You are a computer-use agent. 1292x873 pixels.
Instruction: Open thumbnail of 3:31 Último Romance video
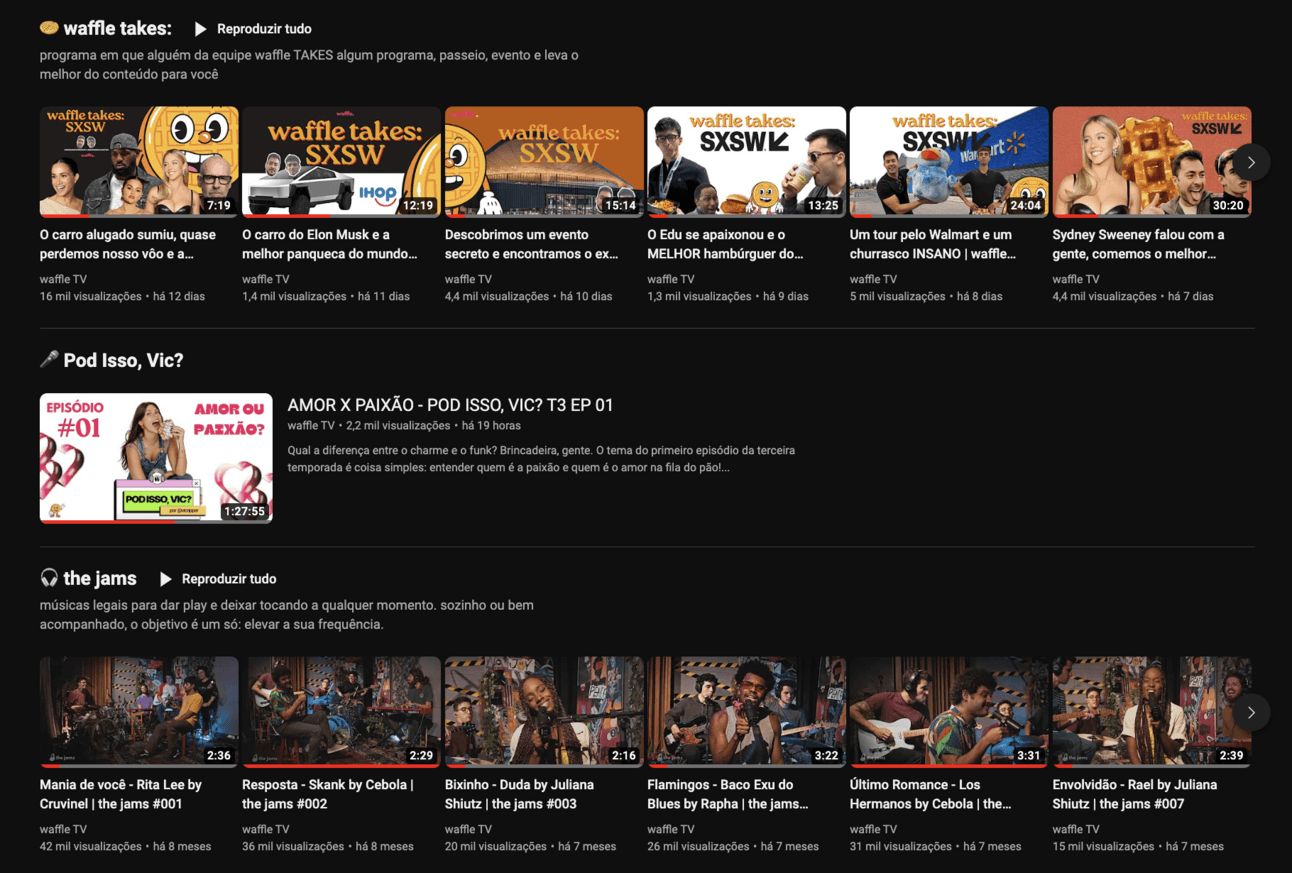pyautogui.click(x=949, y=712)
